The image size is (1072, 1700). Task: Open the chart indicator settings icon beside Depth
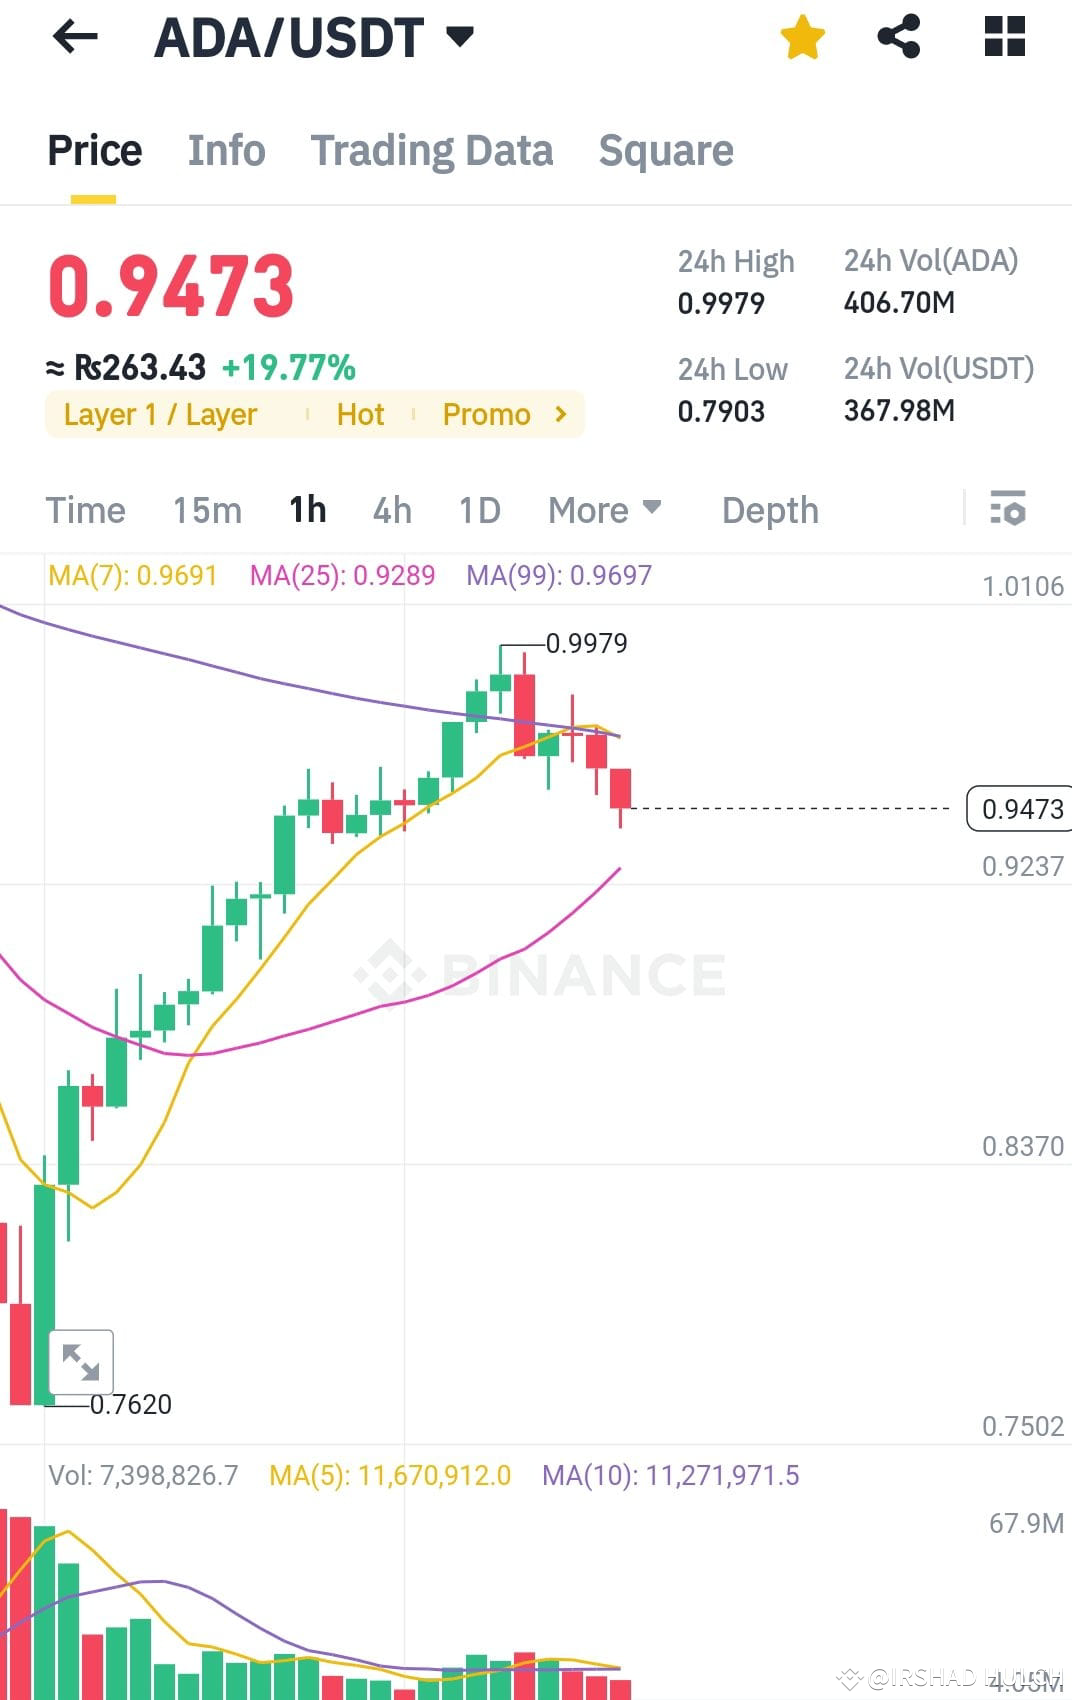pyautogui.click(x=1009, y=510)
